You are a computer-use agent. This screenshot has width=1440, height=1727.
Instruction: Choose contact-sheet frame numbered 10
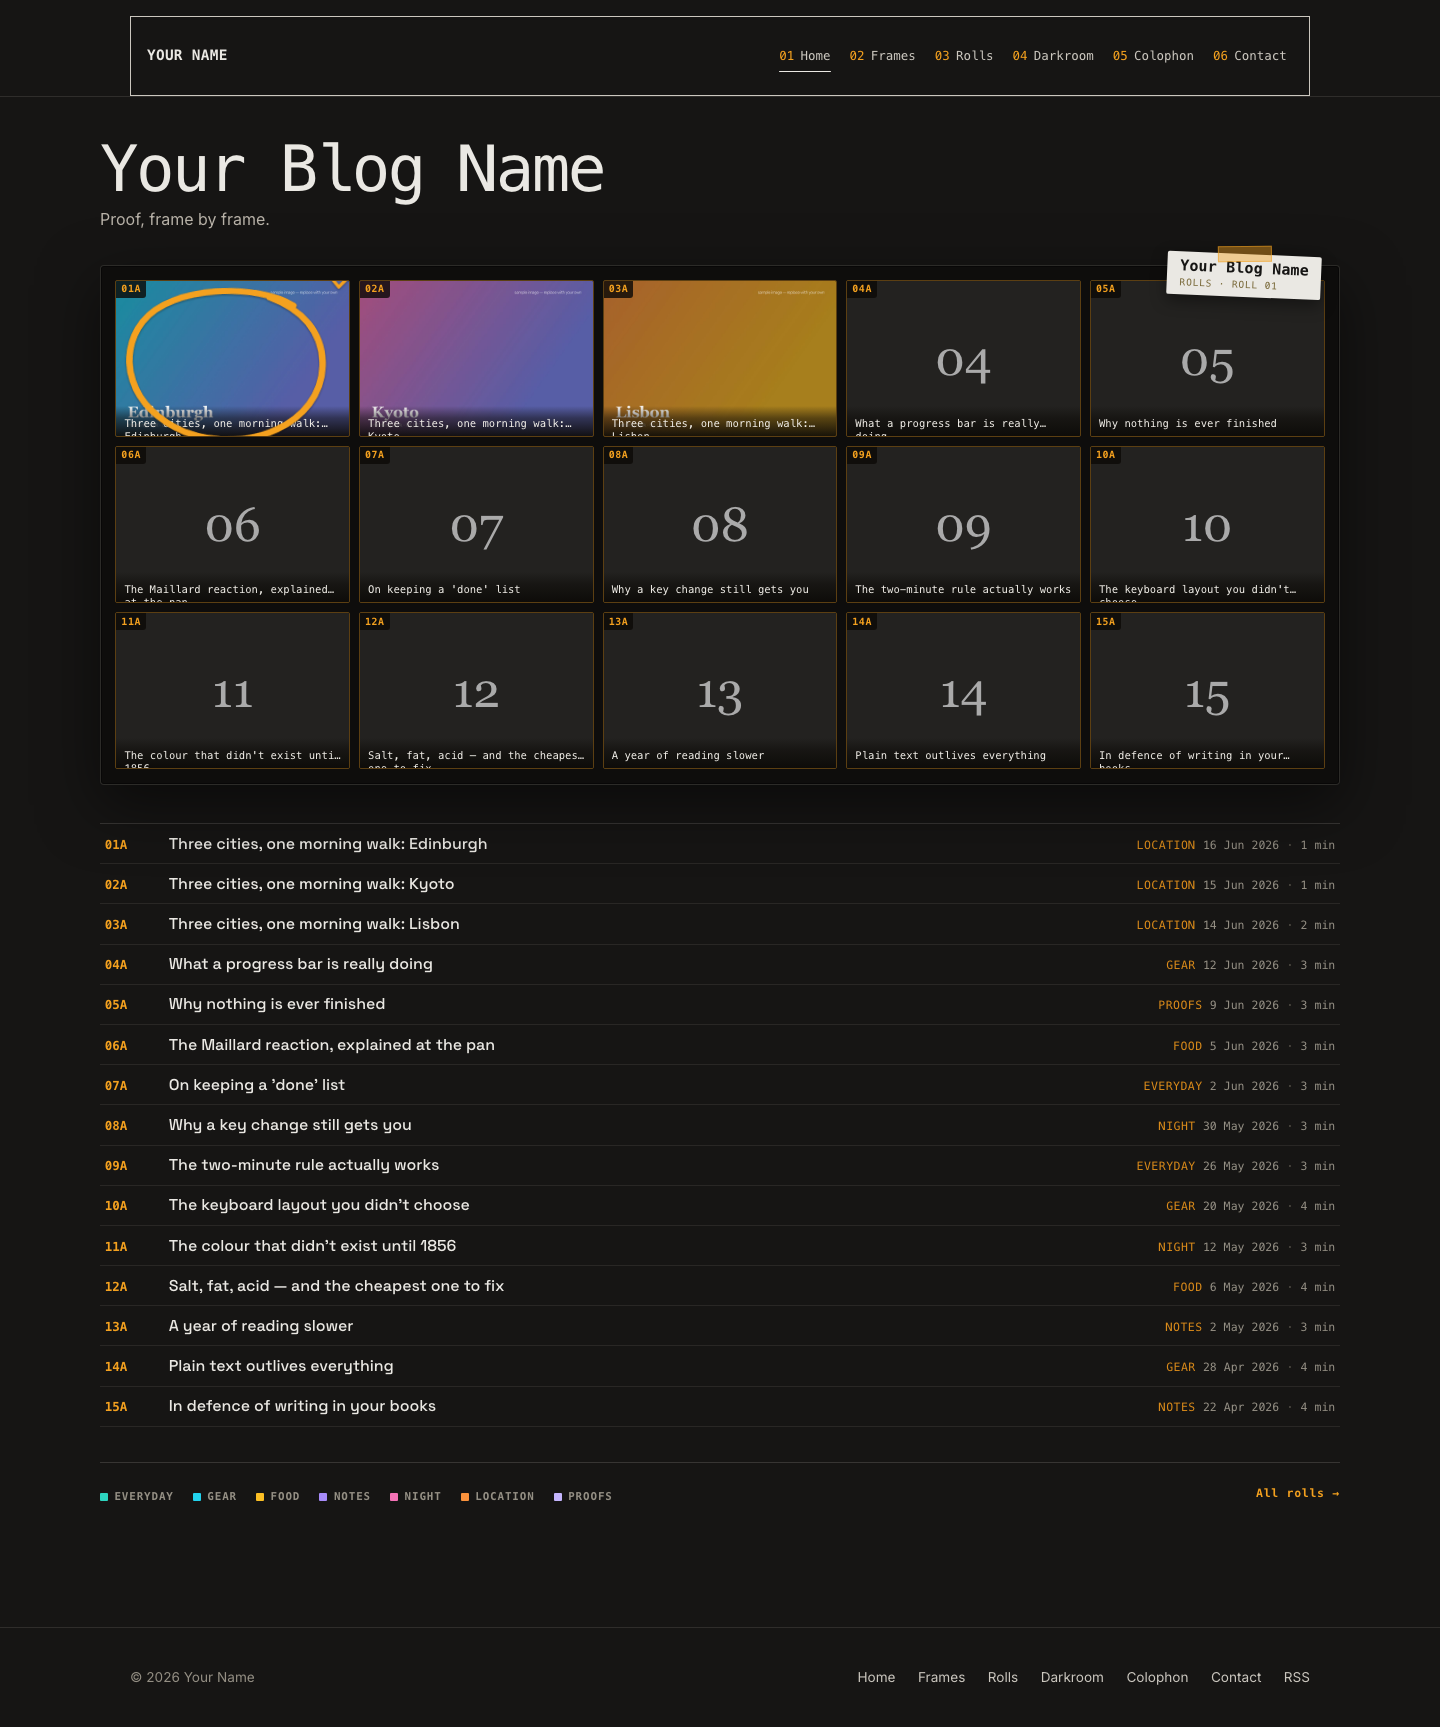pos(1207,524)
